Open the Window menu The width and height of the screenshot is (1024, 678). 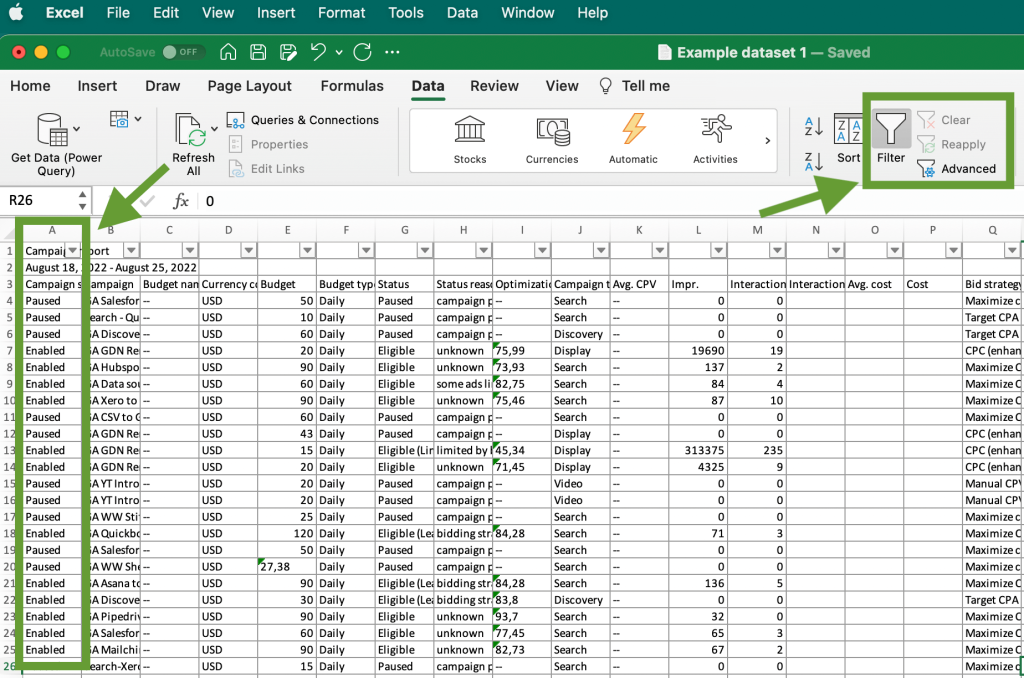click(x=527, y=13)
